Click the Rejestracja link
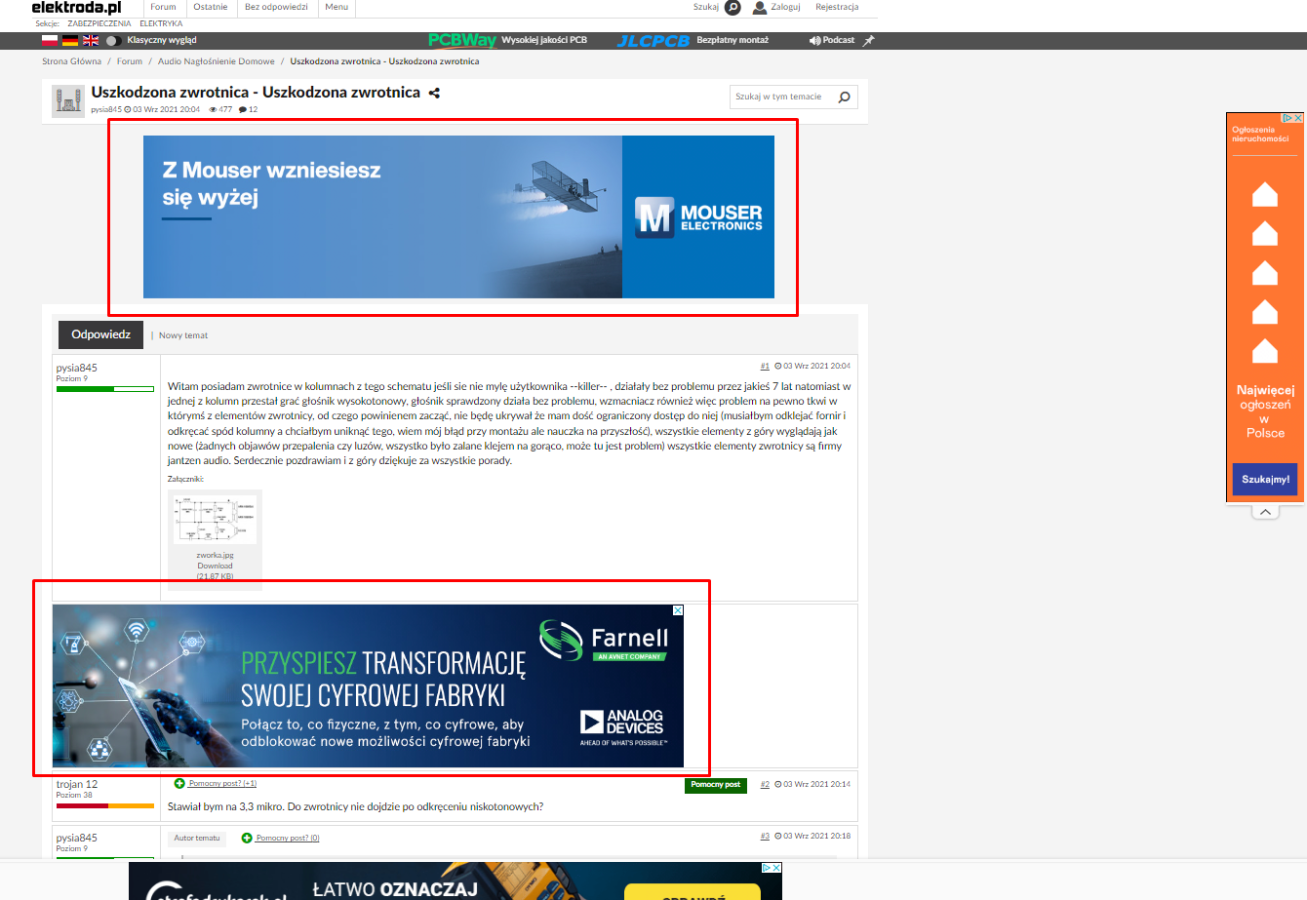Screen dimensions: 1307x900 [837, 7]
